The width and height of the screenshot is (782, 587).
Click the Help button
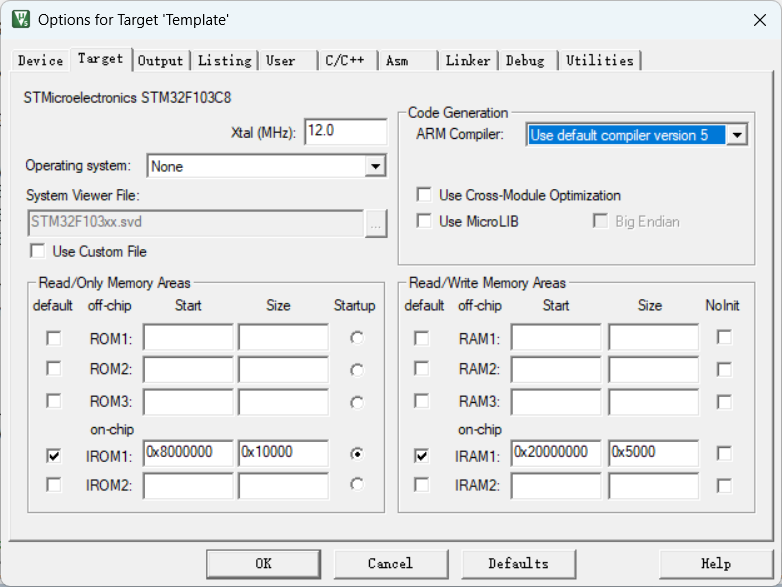click(x=716, y=564)
